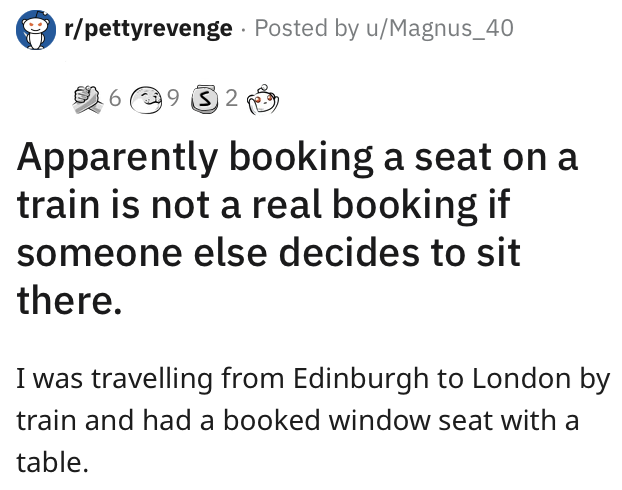Click the count 6 beside the handshake award
Image resolution: width=622 pixels, height=490 pixels.
114,98
